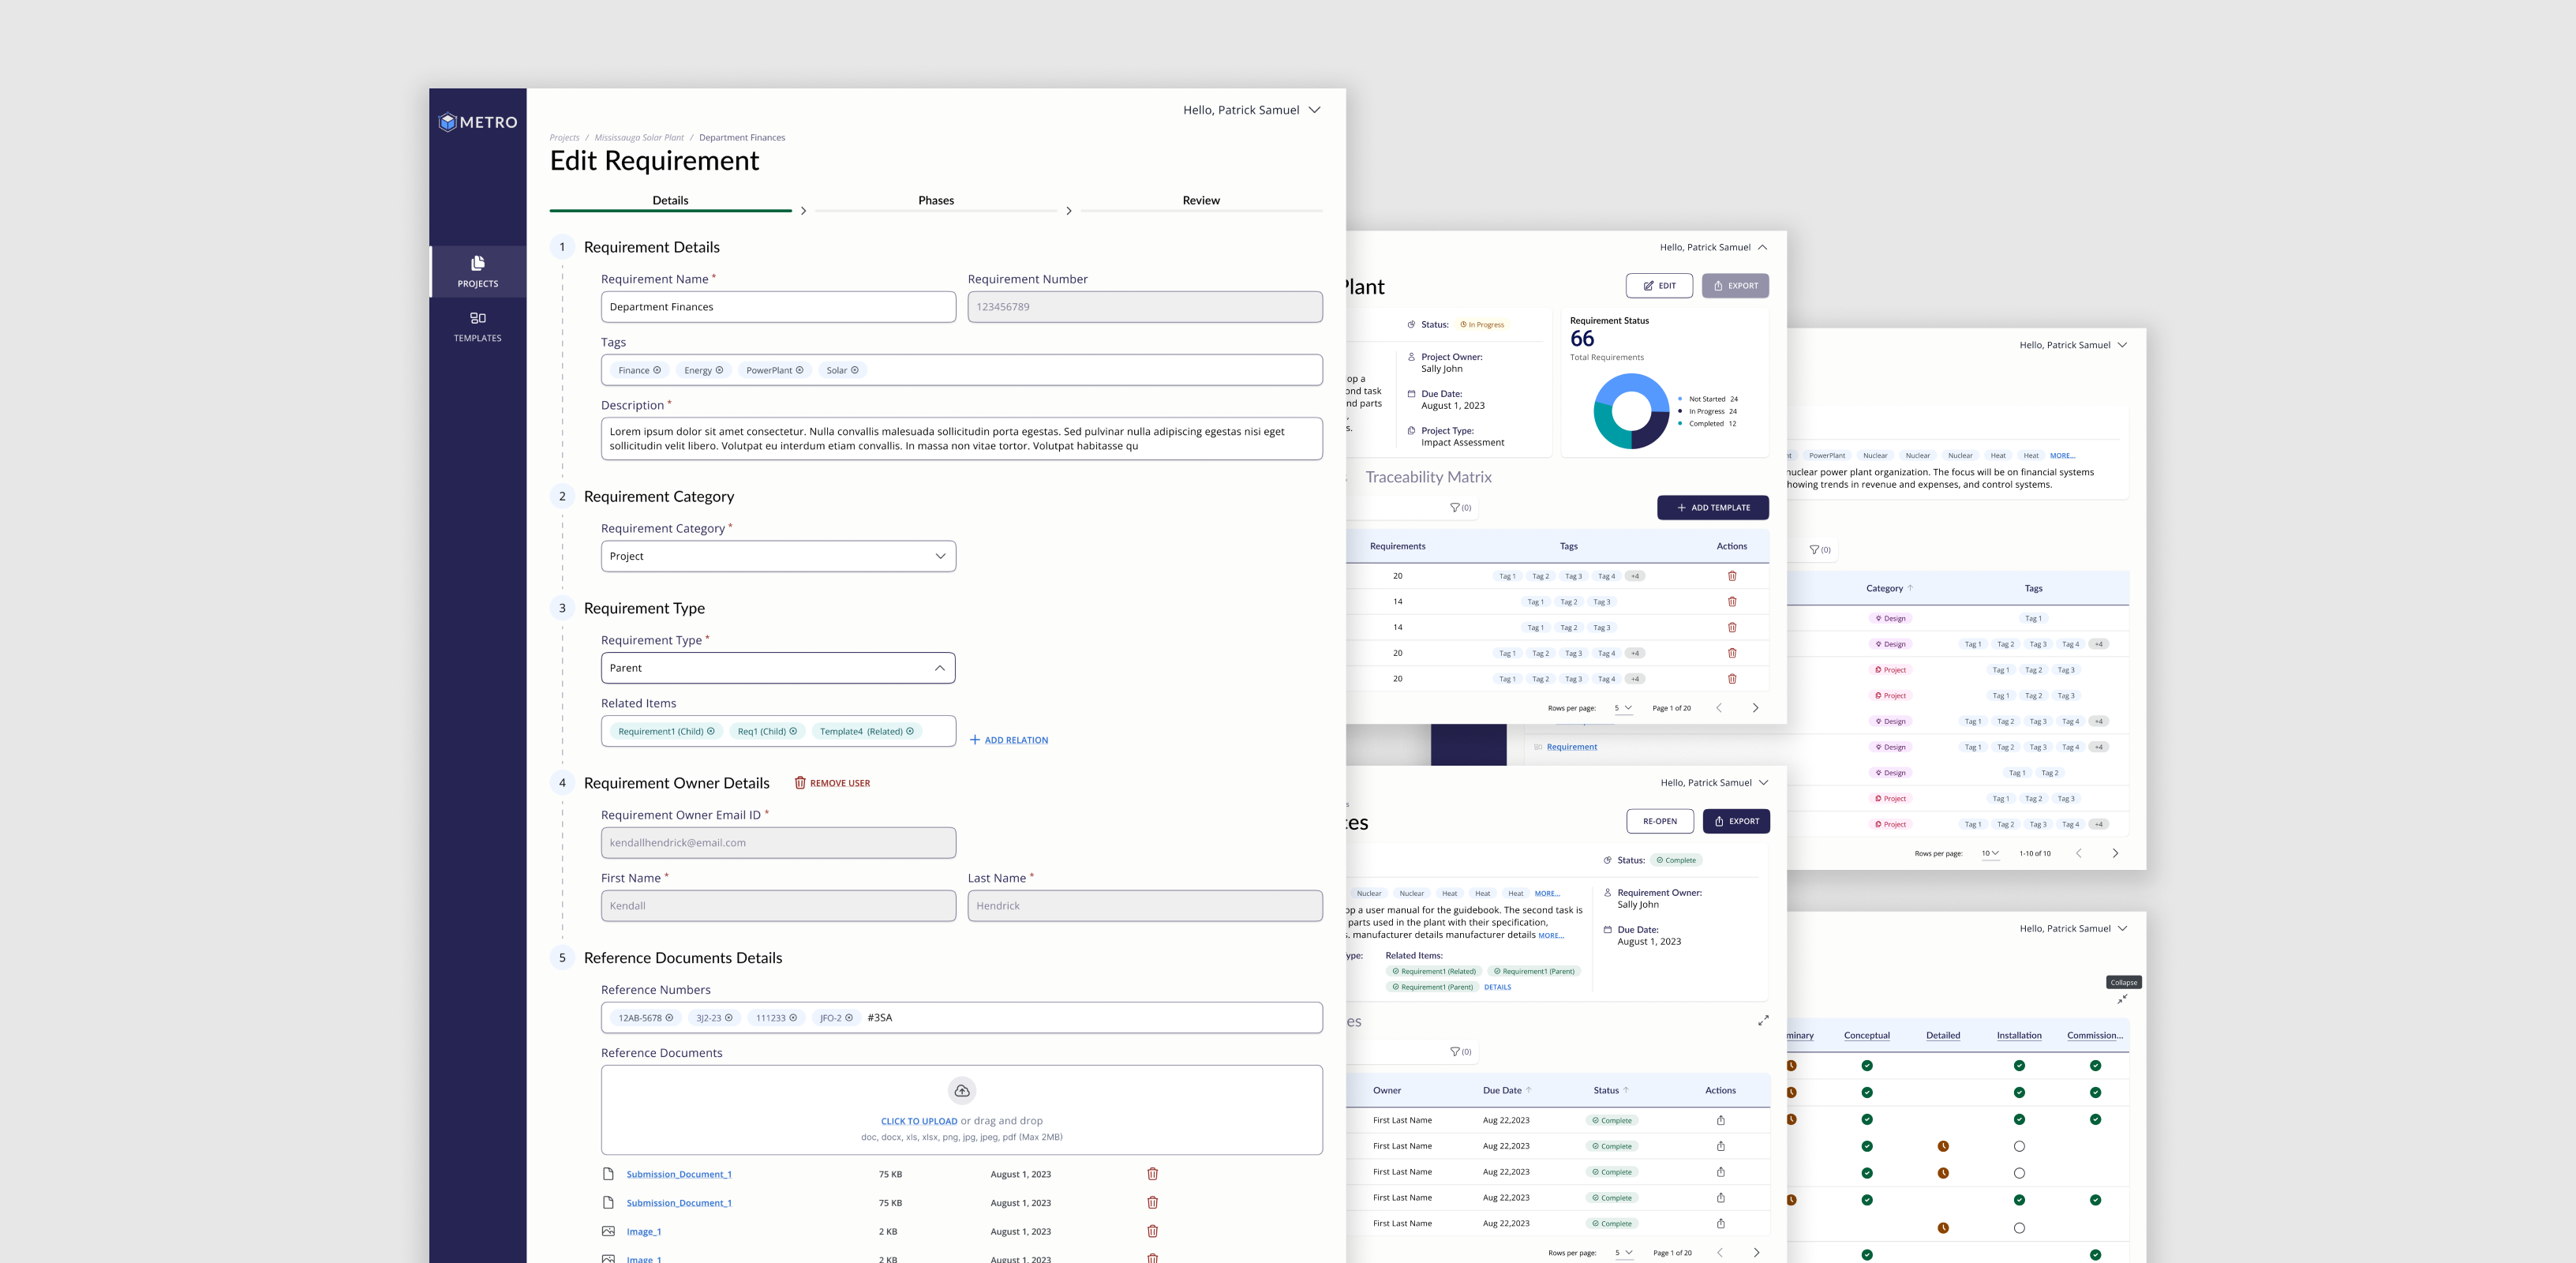Image resolution: width=2576 pixels, height=1263 pixels.
Task: Open the Installation phase column
Action: [2019, 1035]
